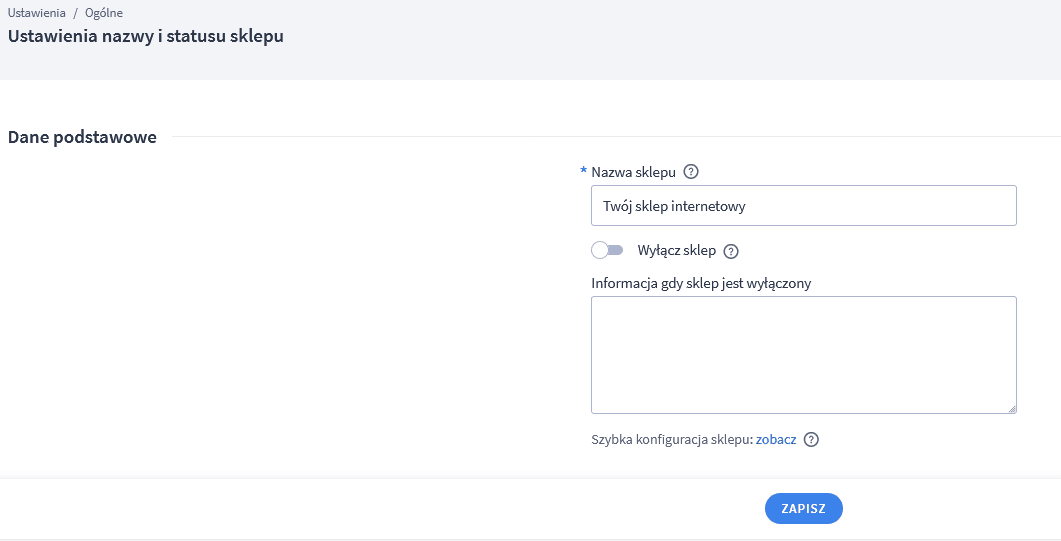Click the breadcrumb slash separator
1061x541 pixels.
(x=76, y=13)
